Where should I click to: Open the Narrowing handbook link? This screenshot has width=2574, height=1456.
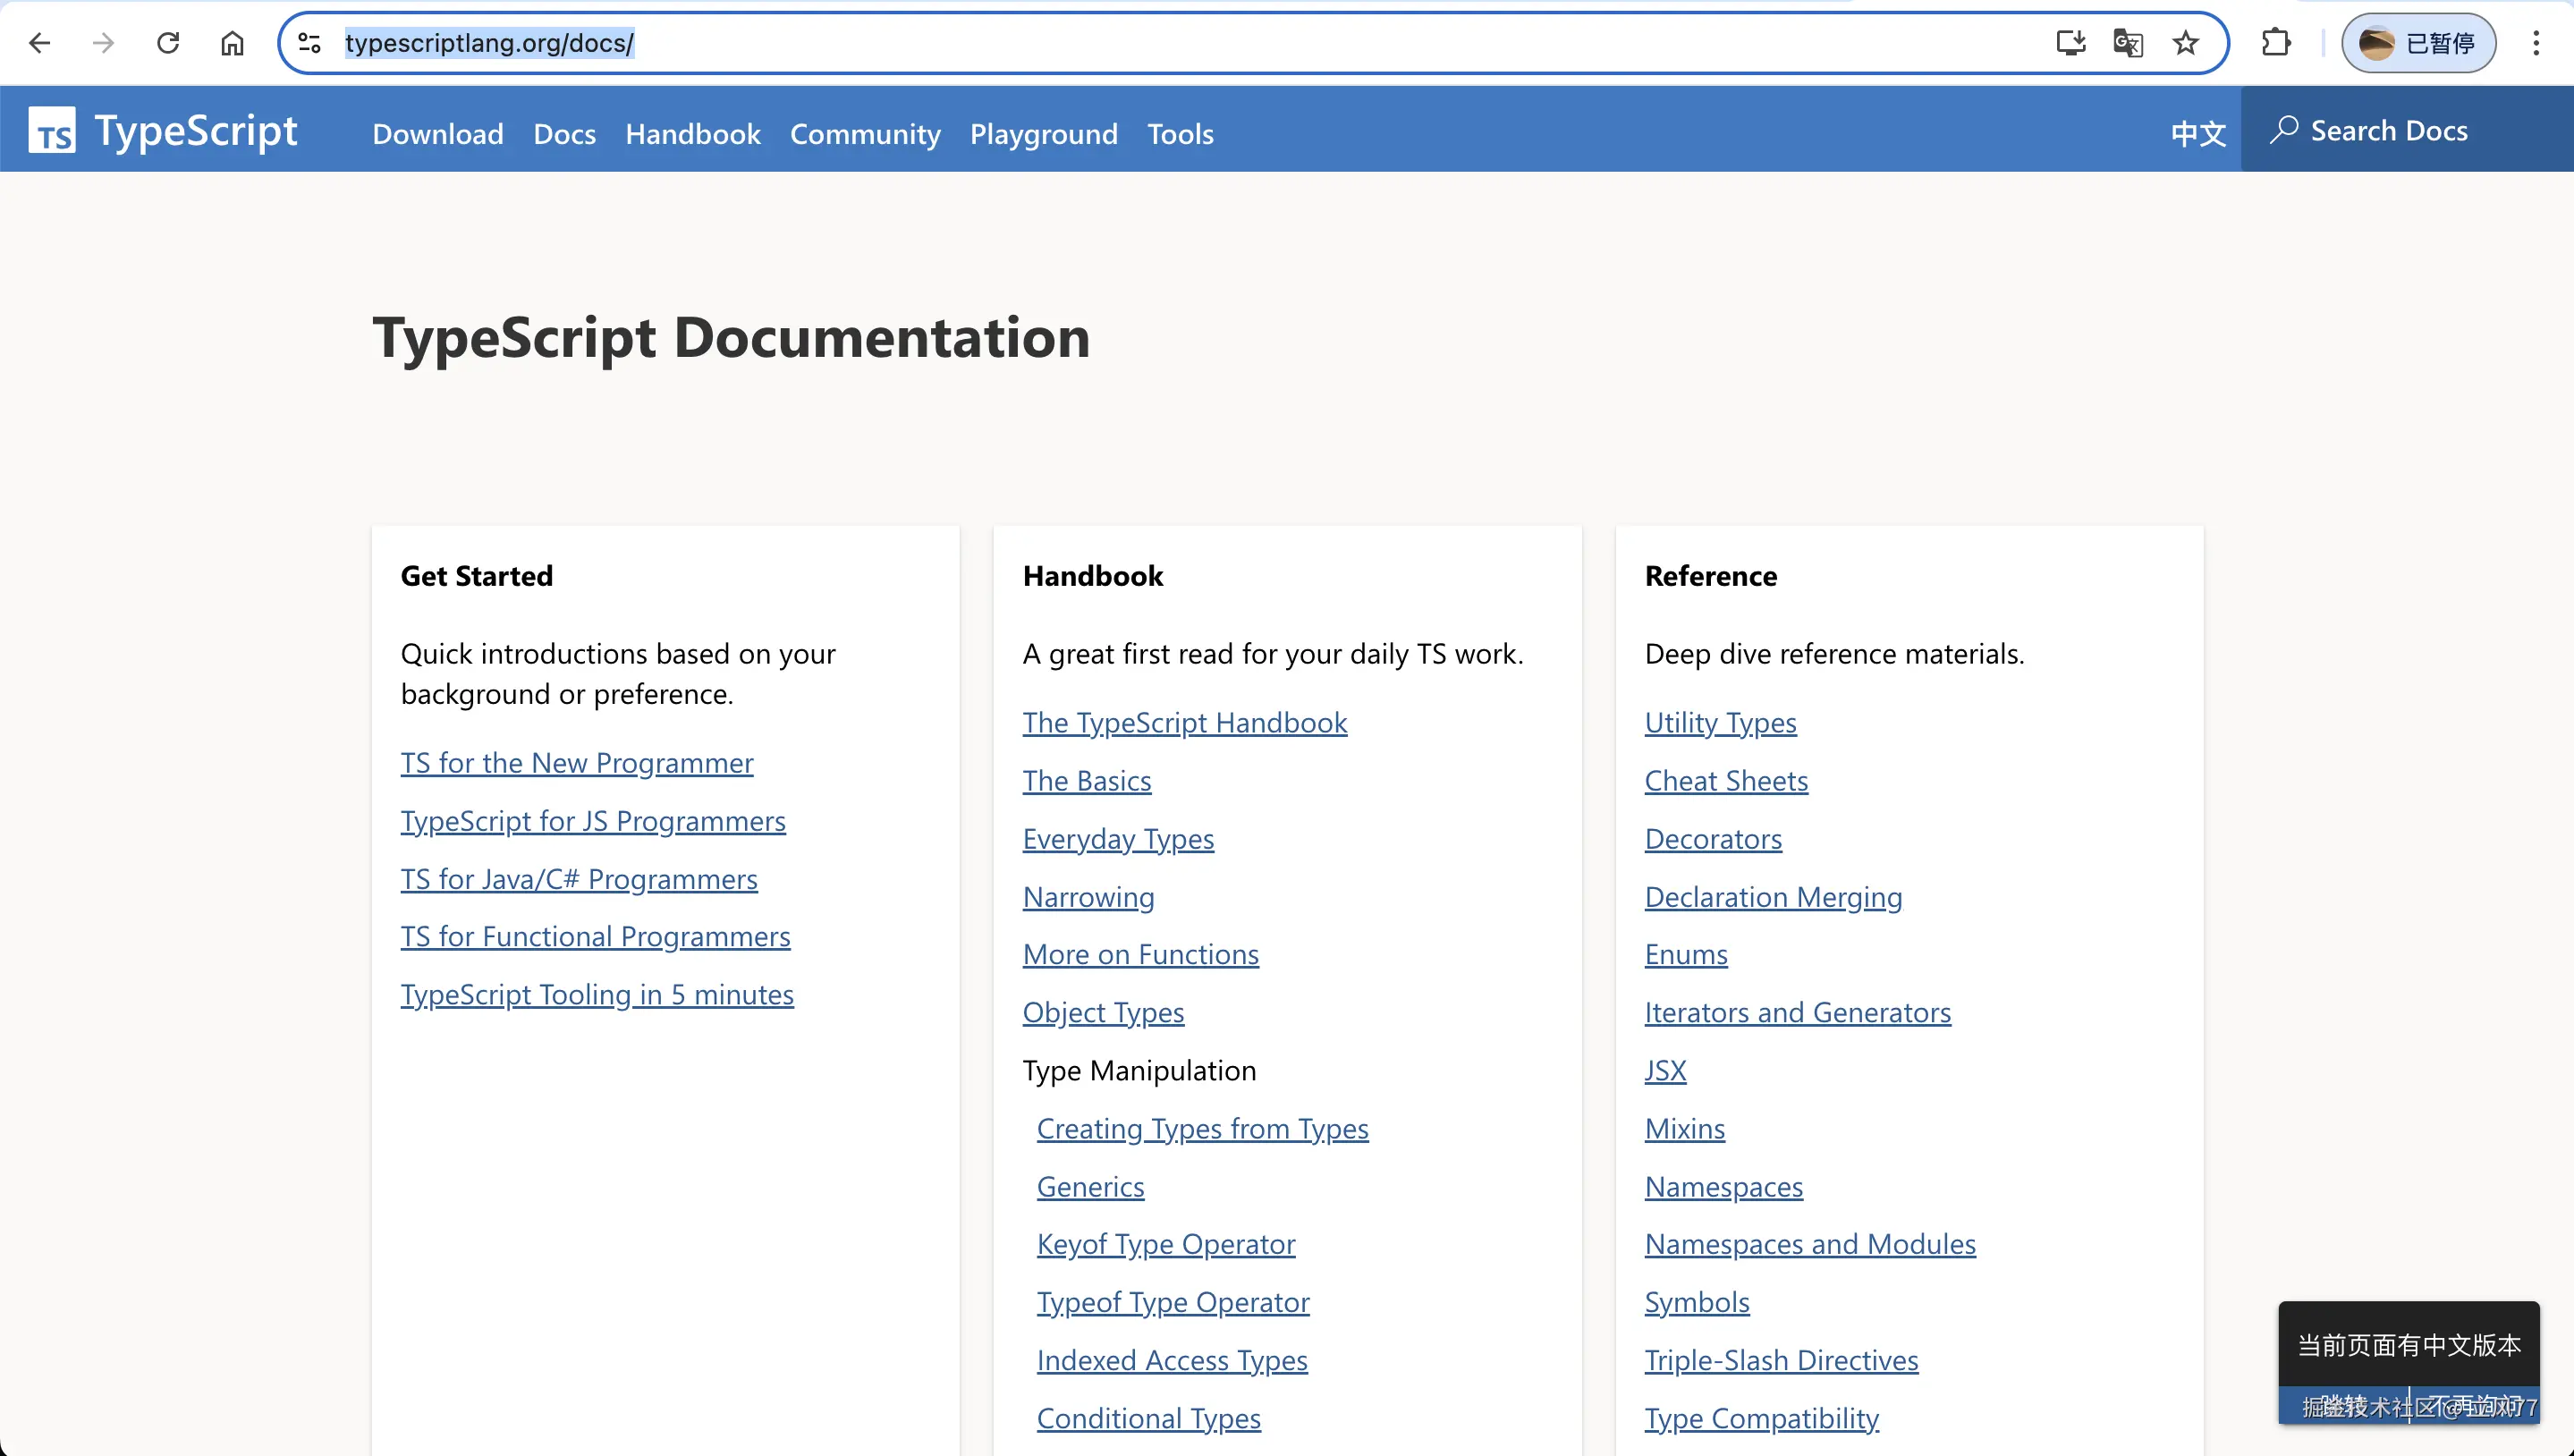(1088, 897)
